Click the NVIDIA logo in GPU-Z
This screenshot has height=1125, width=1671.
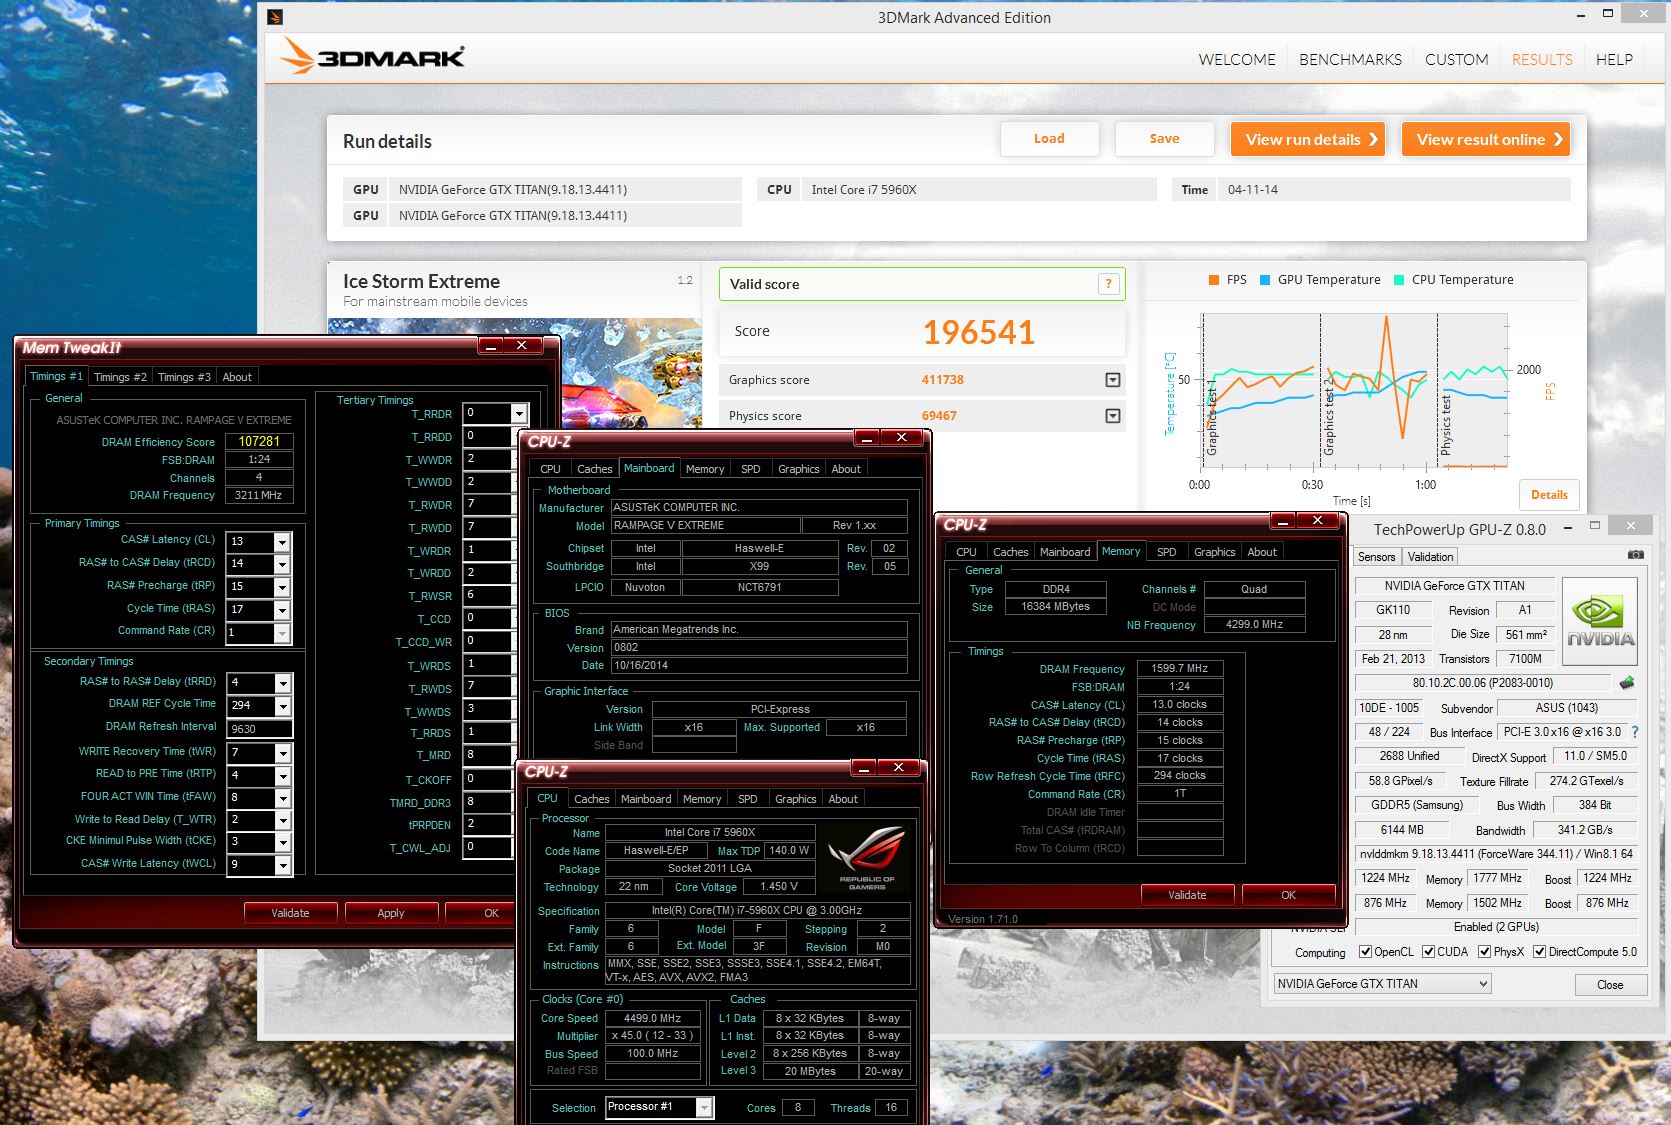pos(1600,621)
